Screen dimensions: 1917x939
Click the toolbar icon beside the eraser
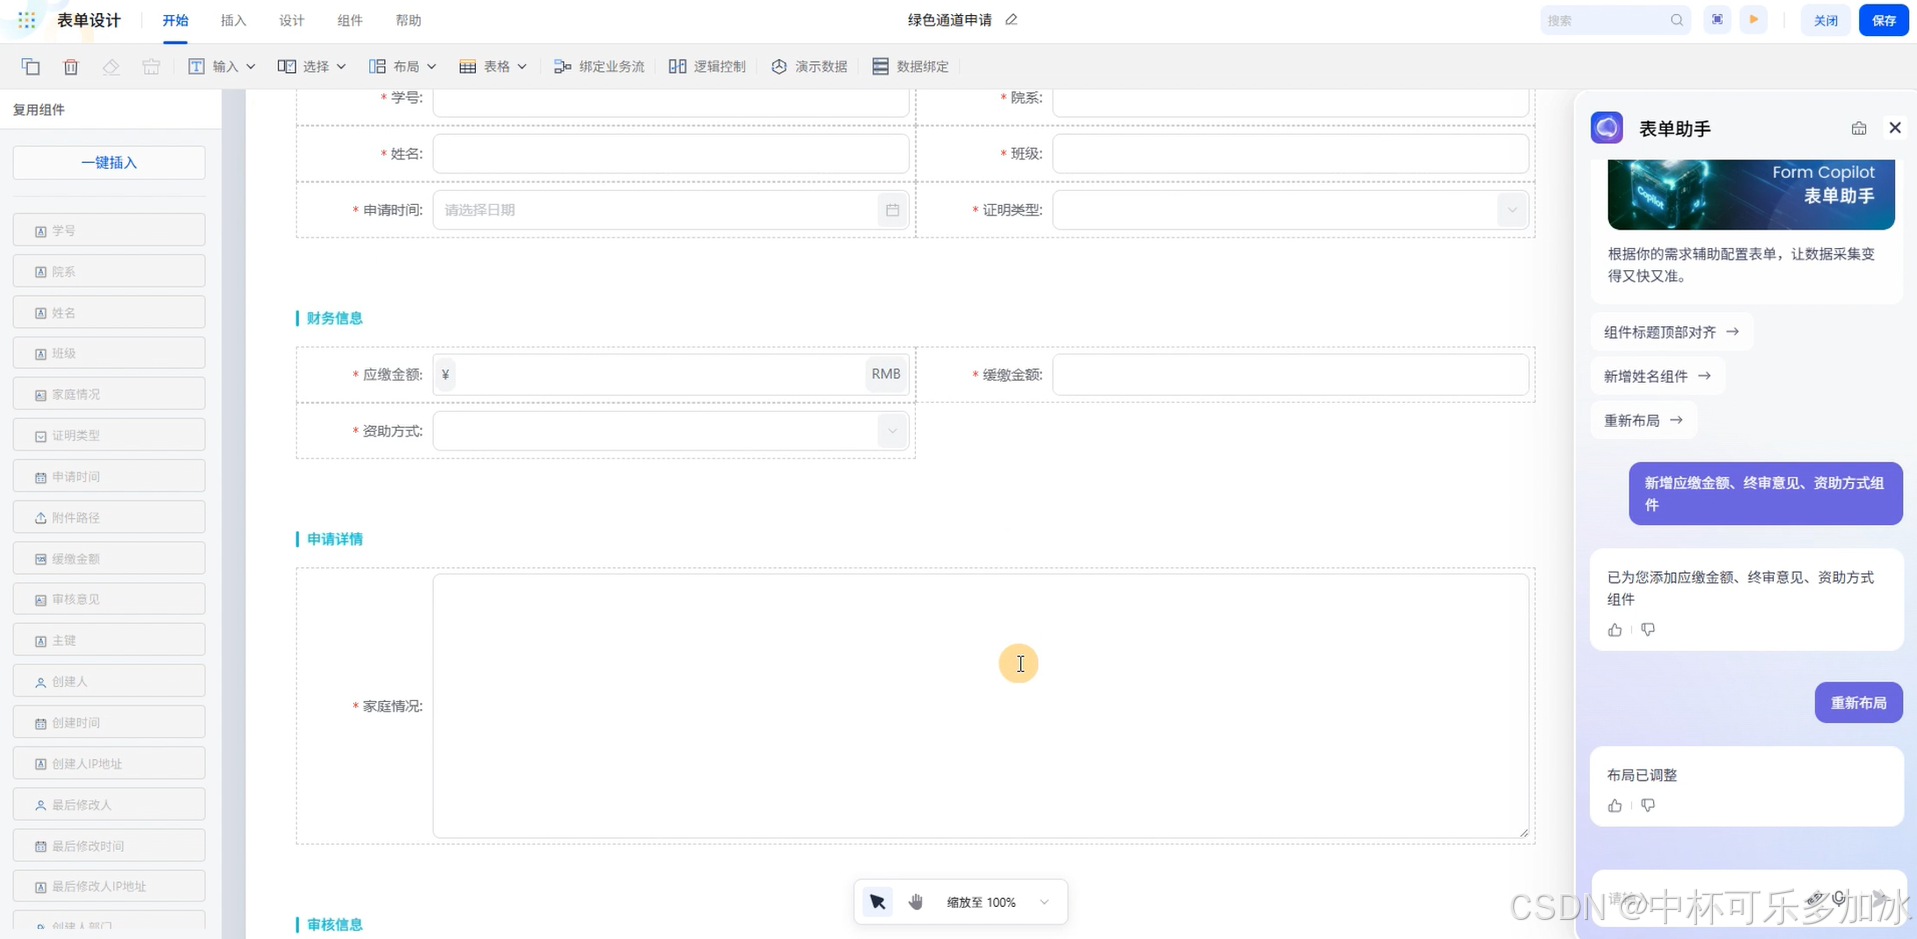pos(151,67)
